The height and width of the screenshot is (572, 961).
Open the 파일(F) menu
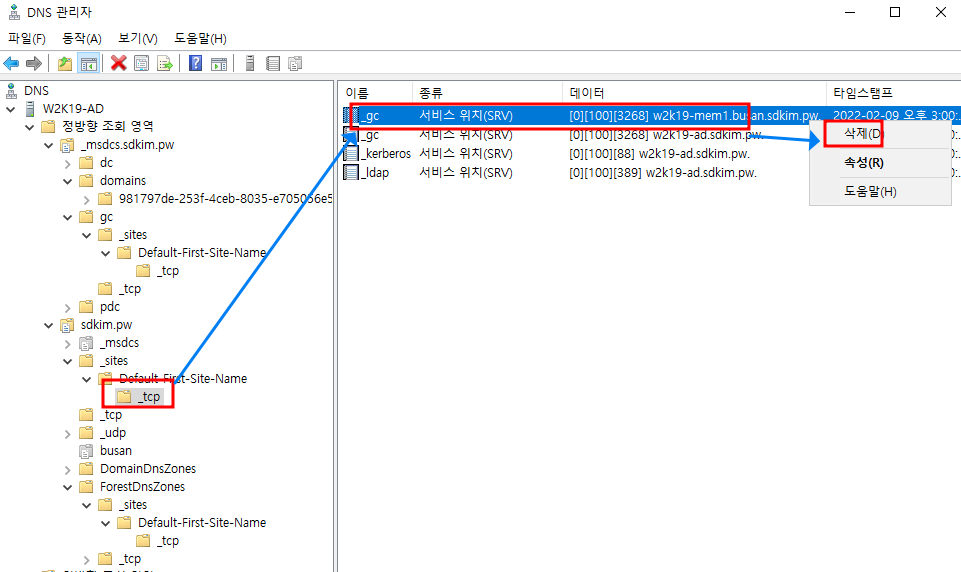(27, 39)
